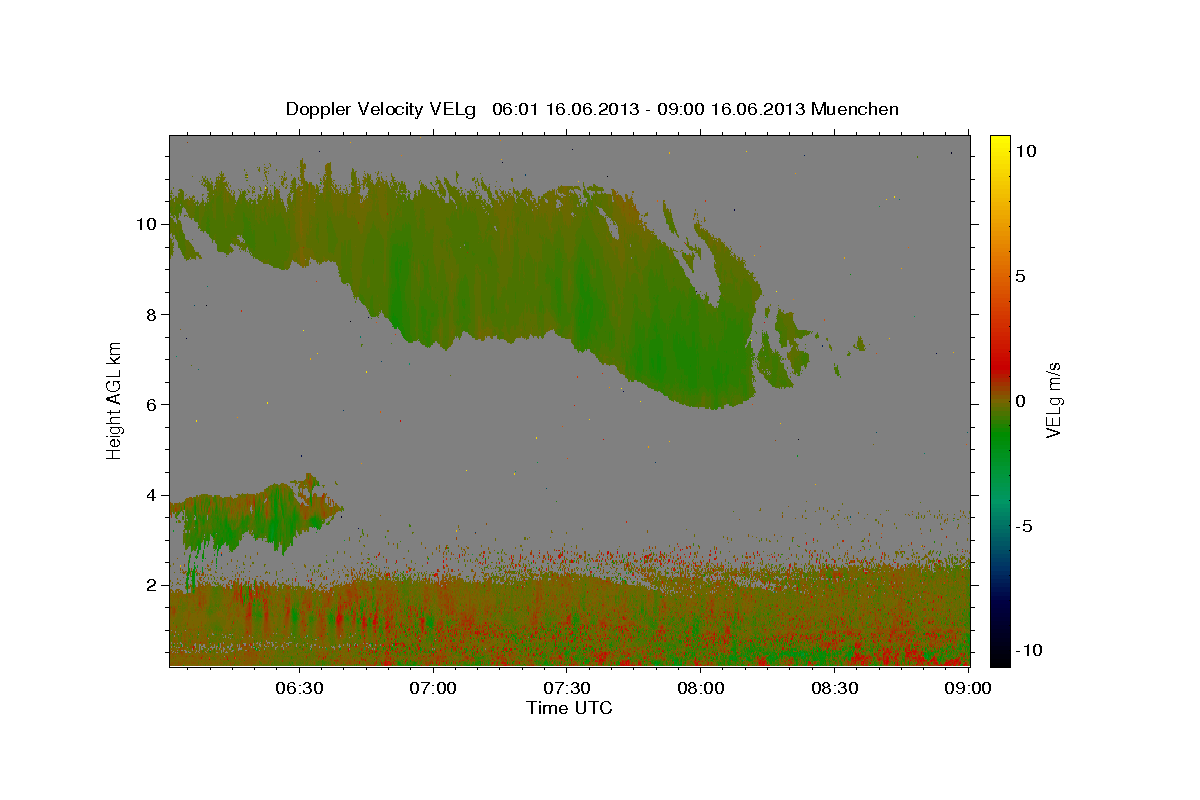
Task: Click the 'Time UTC' axis title
Action: pyautogui.click(x=569, y=708)
